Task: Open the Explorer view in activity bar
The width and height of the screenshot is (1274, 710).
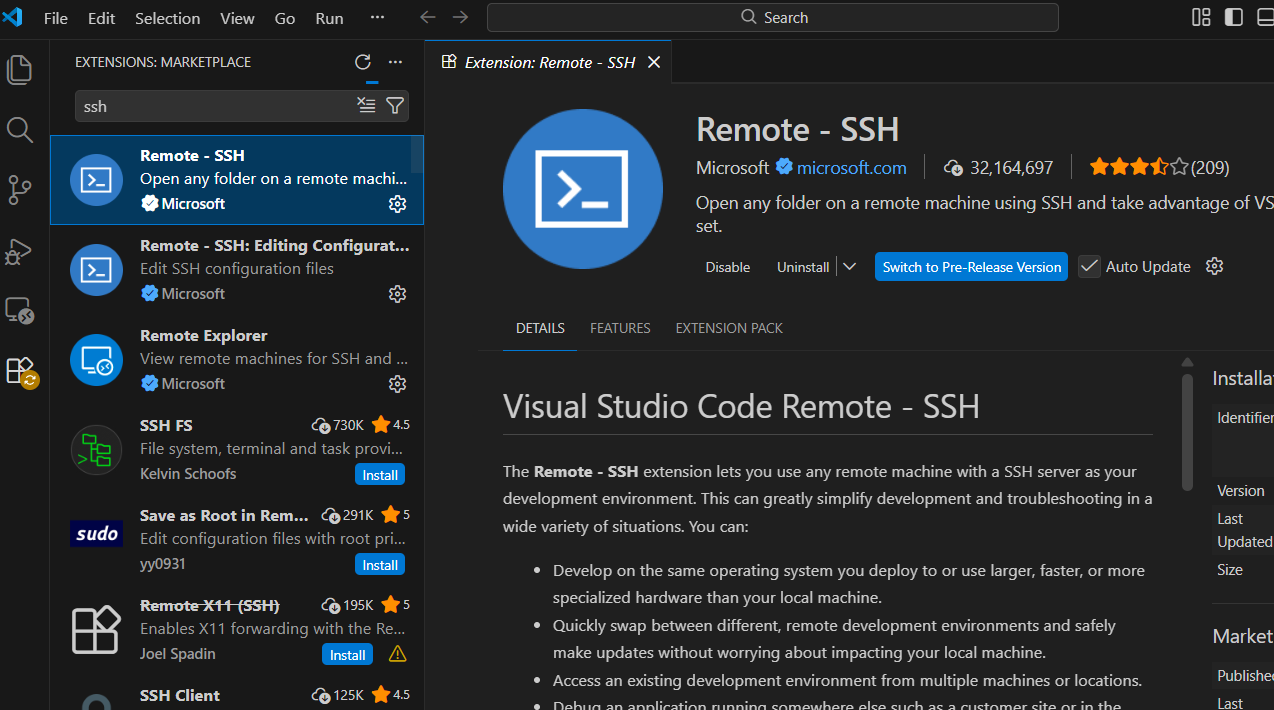Action: click(20, 70)
